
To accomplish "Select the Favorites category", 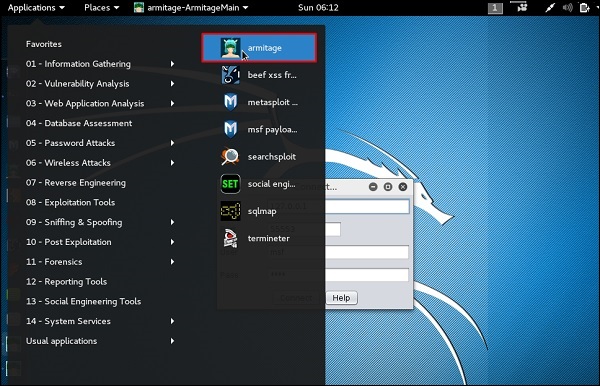I will 44,44.
